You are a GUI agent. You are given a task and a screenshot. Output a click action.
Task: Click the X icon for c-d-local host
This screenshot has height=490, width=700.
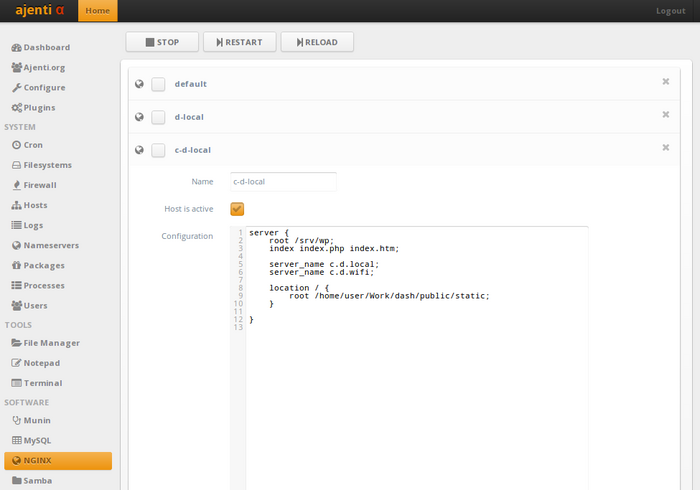click(x=666, y=148)
